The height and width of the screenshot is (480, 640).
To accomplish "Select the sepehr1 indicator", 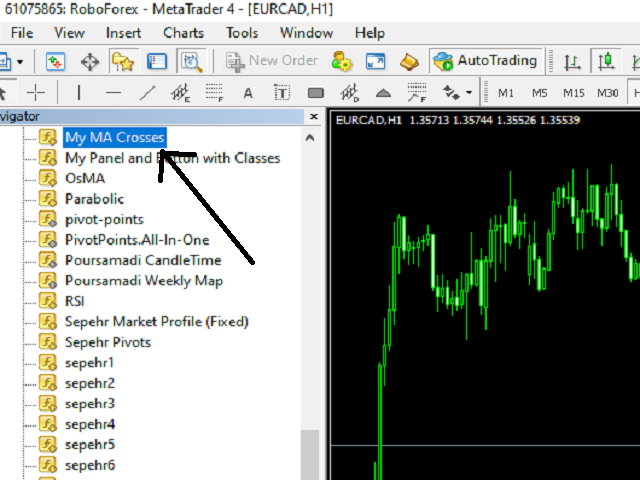I will point(89,363).
